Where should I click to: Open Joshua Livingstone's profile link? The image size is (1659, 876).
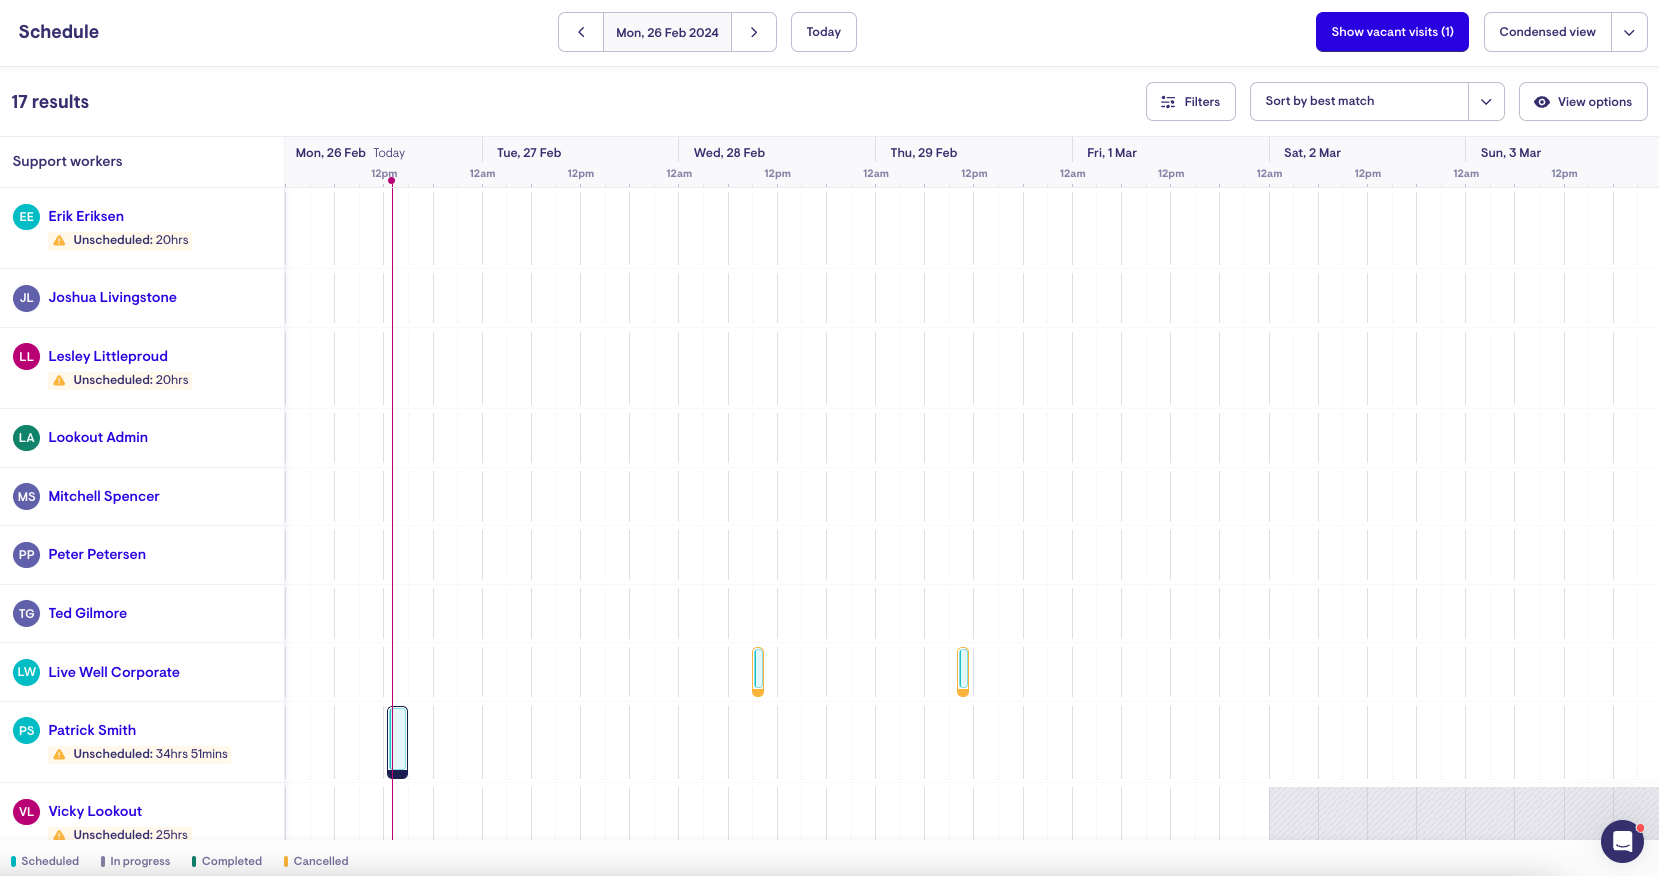[112, 297]
